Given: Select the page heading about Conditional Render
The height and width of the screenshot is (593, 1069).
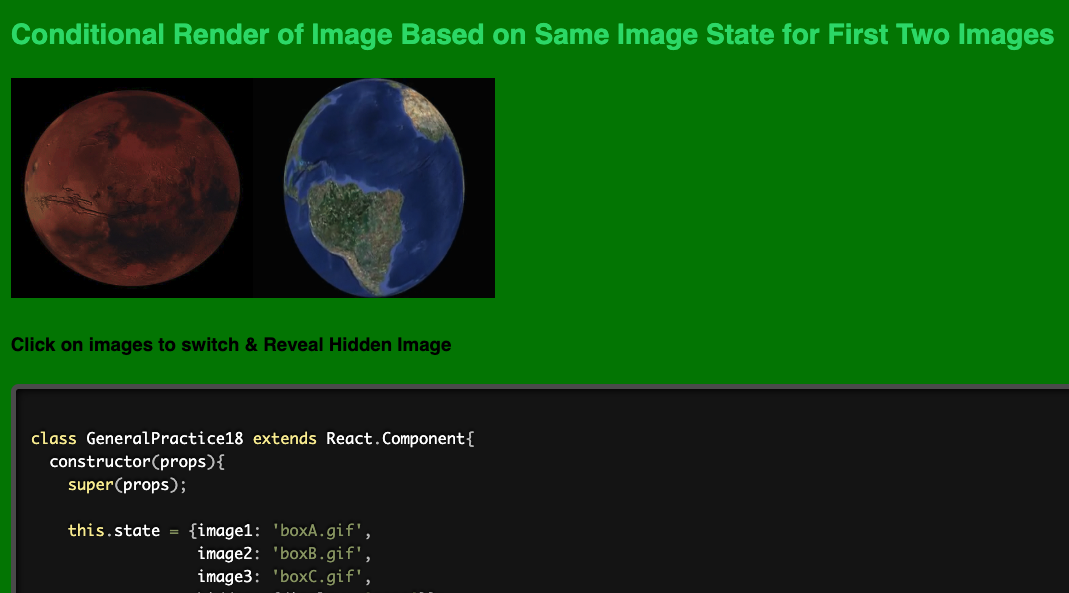Looking at the screenshot, I should (x=532, y=35).
